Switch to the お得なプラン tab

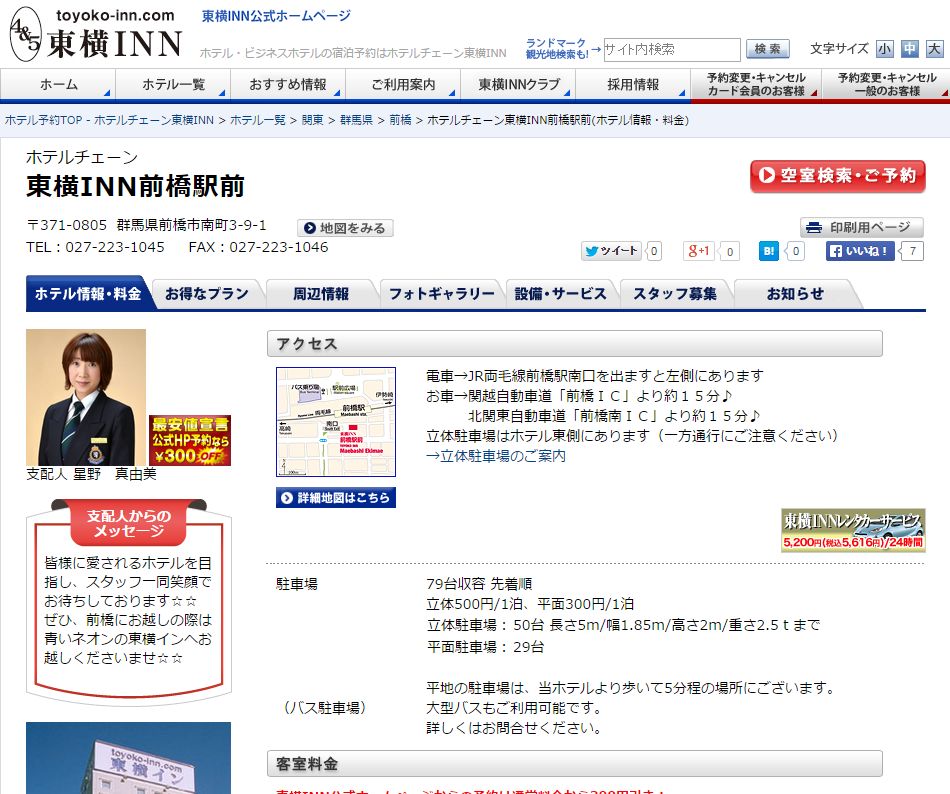pos(207,294)
